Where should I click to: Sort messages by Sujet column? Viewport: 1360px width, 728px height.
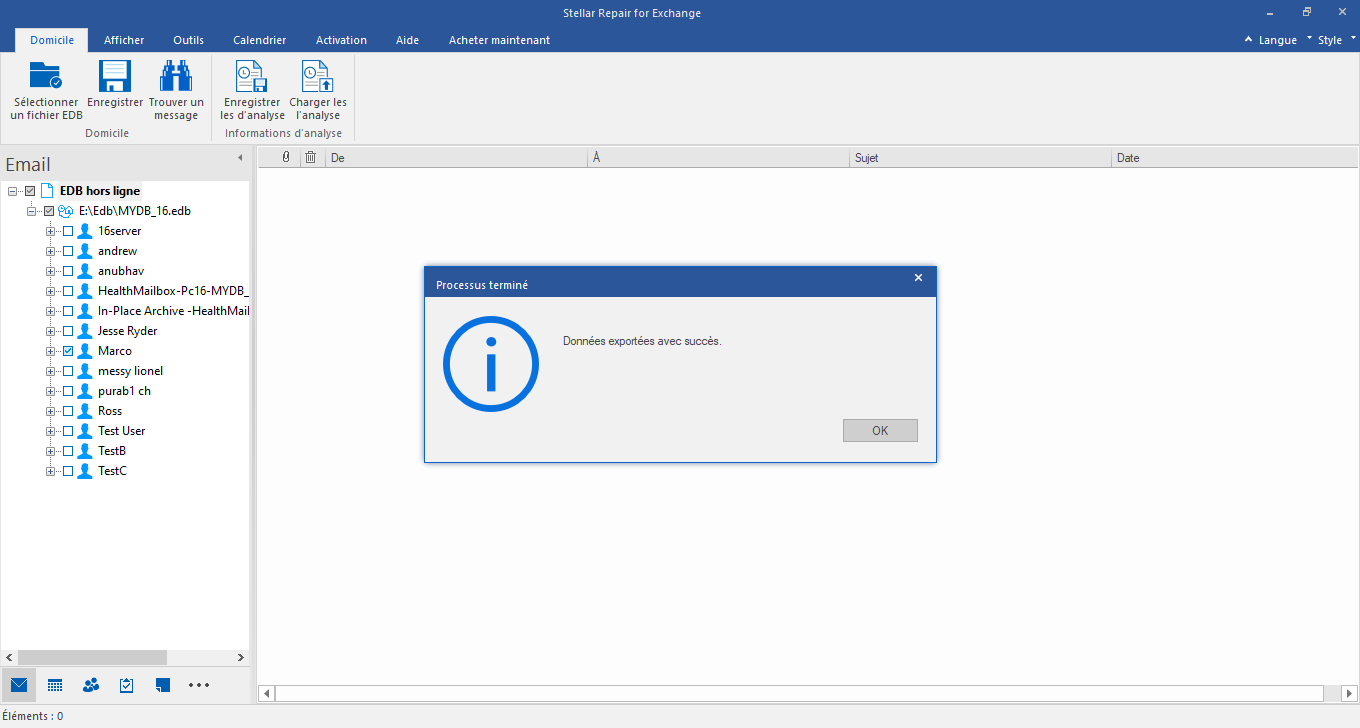[x=981, y=158]
